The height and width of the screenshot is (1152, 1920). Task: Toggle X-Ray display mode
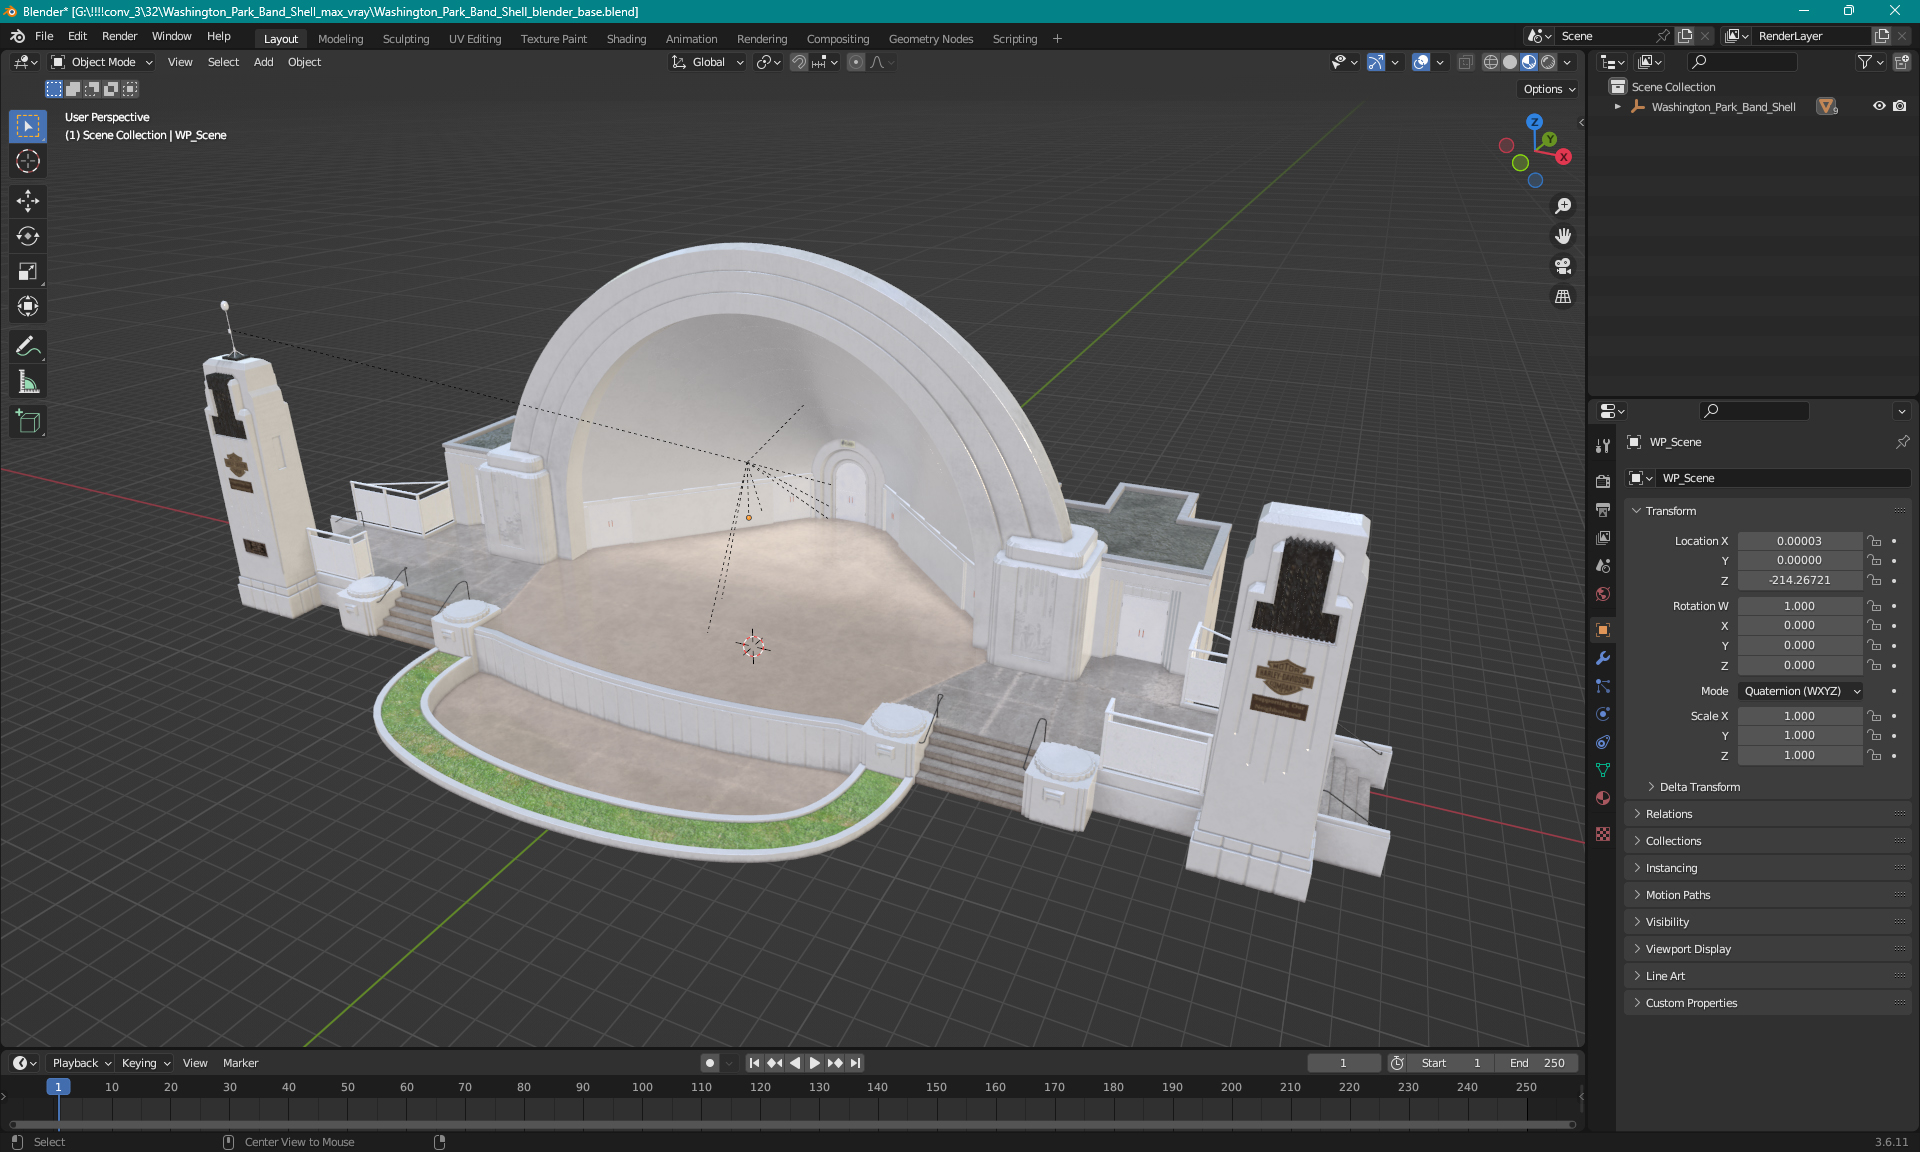pos(1465,62)
